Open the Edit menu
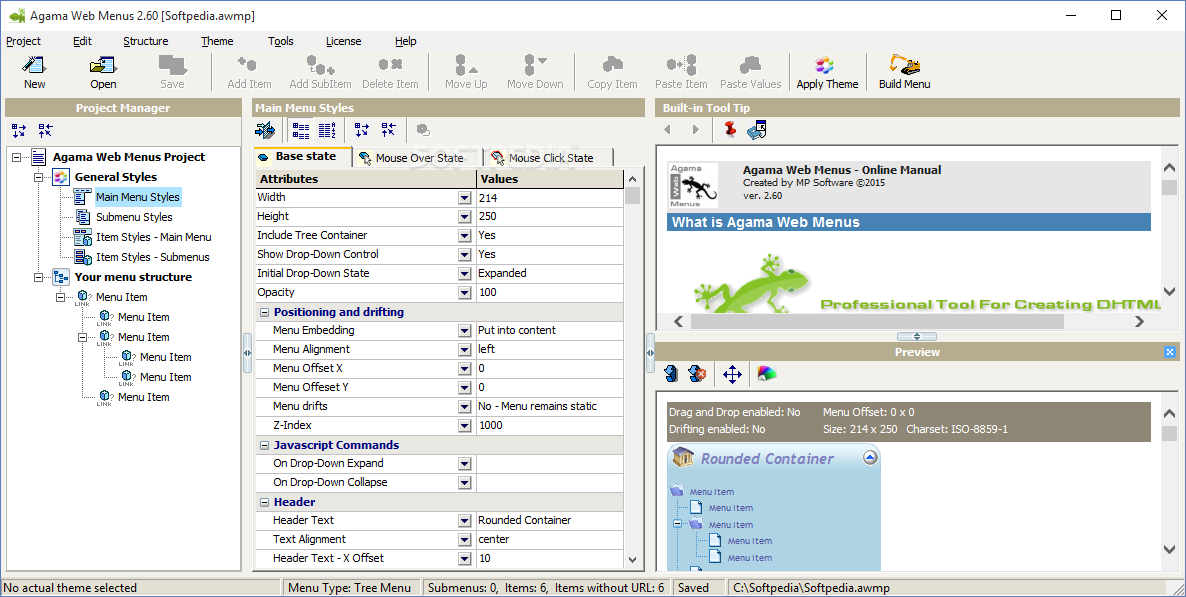 (82, 41)
